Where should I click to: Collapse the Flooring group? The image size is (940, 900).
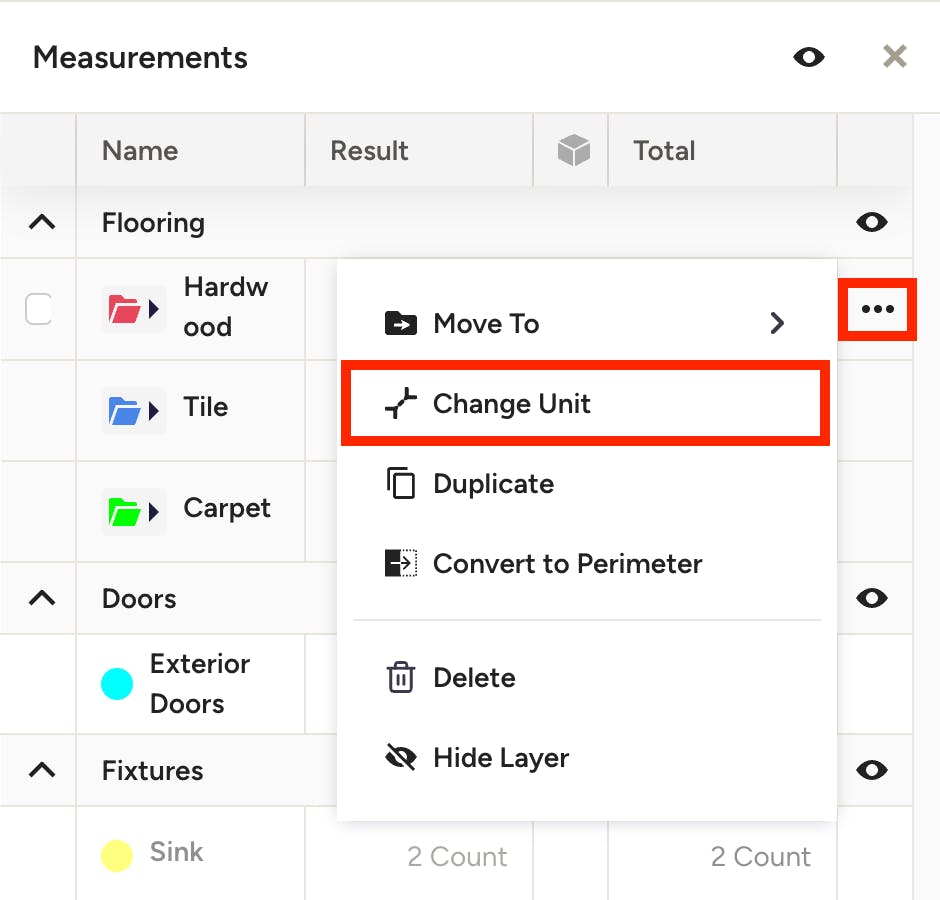42,222
